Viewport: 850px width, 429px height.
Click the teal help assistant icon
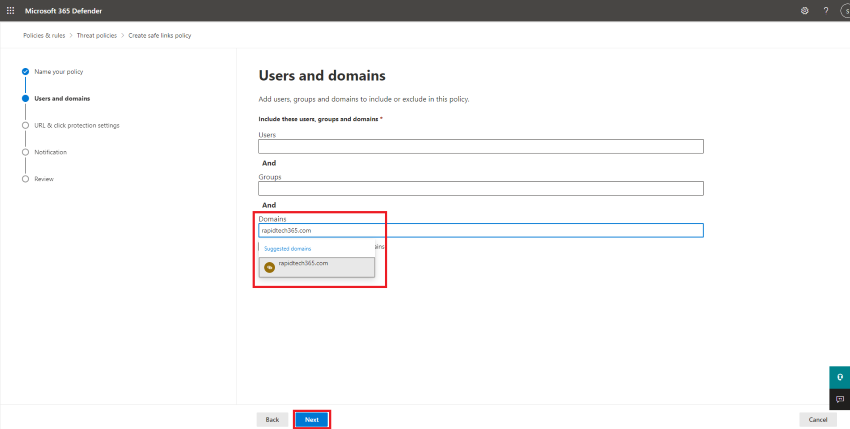tap(839, 377)
